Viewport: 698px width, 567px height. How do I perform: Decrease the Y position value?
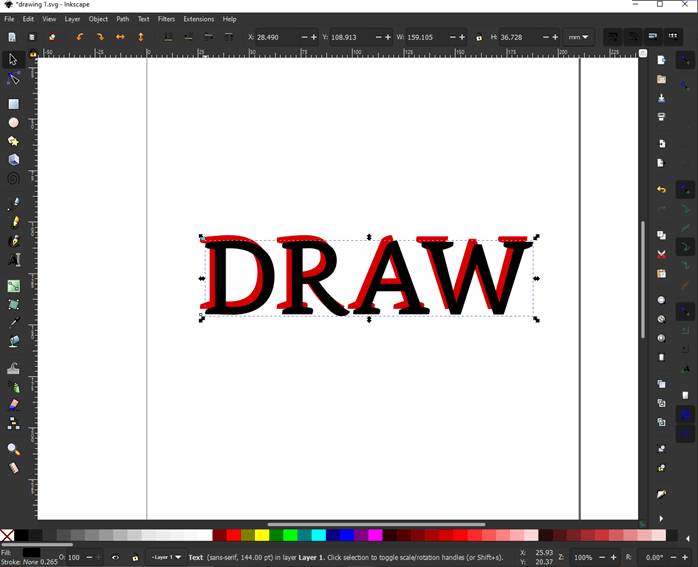pos(378,37)
